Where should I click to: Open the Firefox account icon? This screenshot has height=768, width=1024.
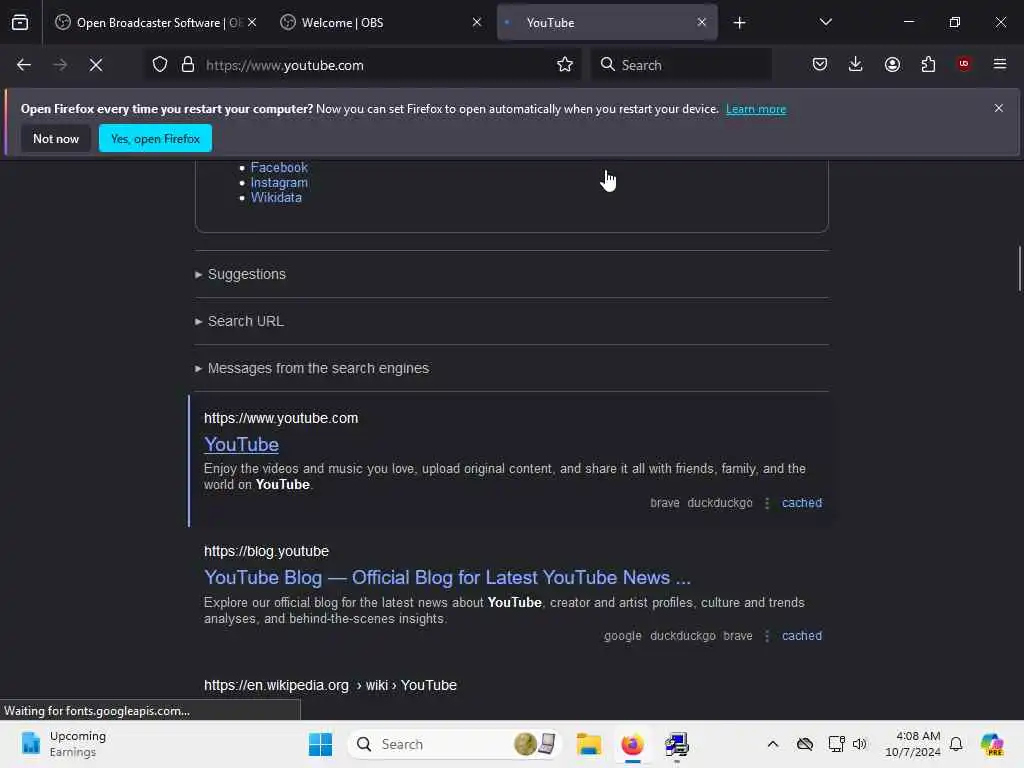[892, 64]
